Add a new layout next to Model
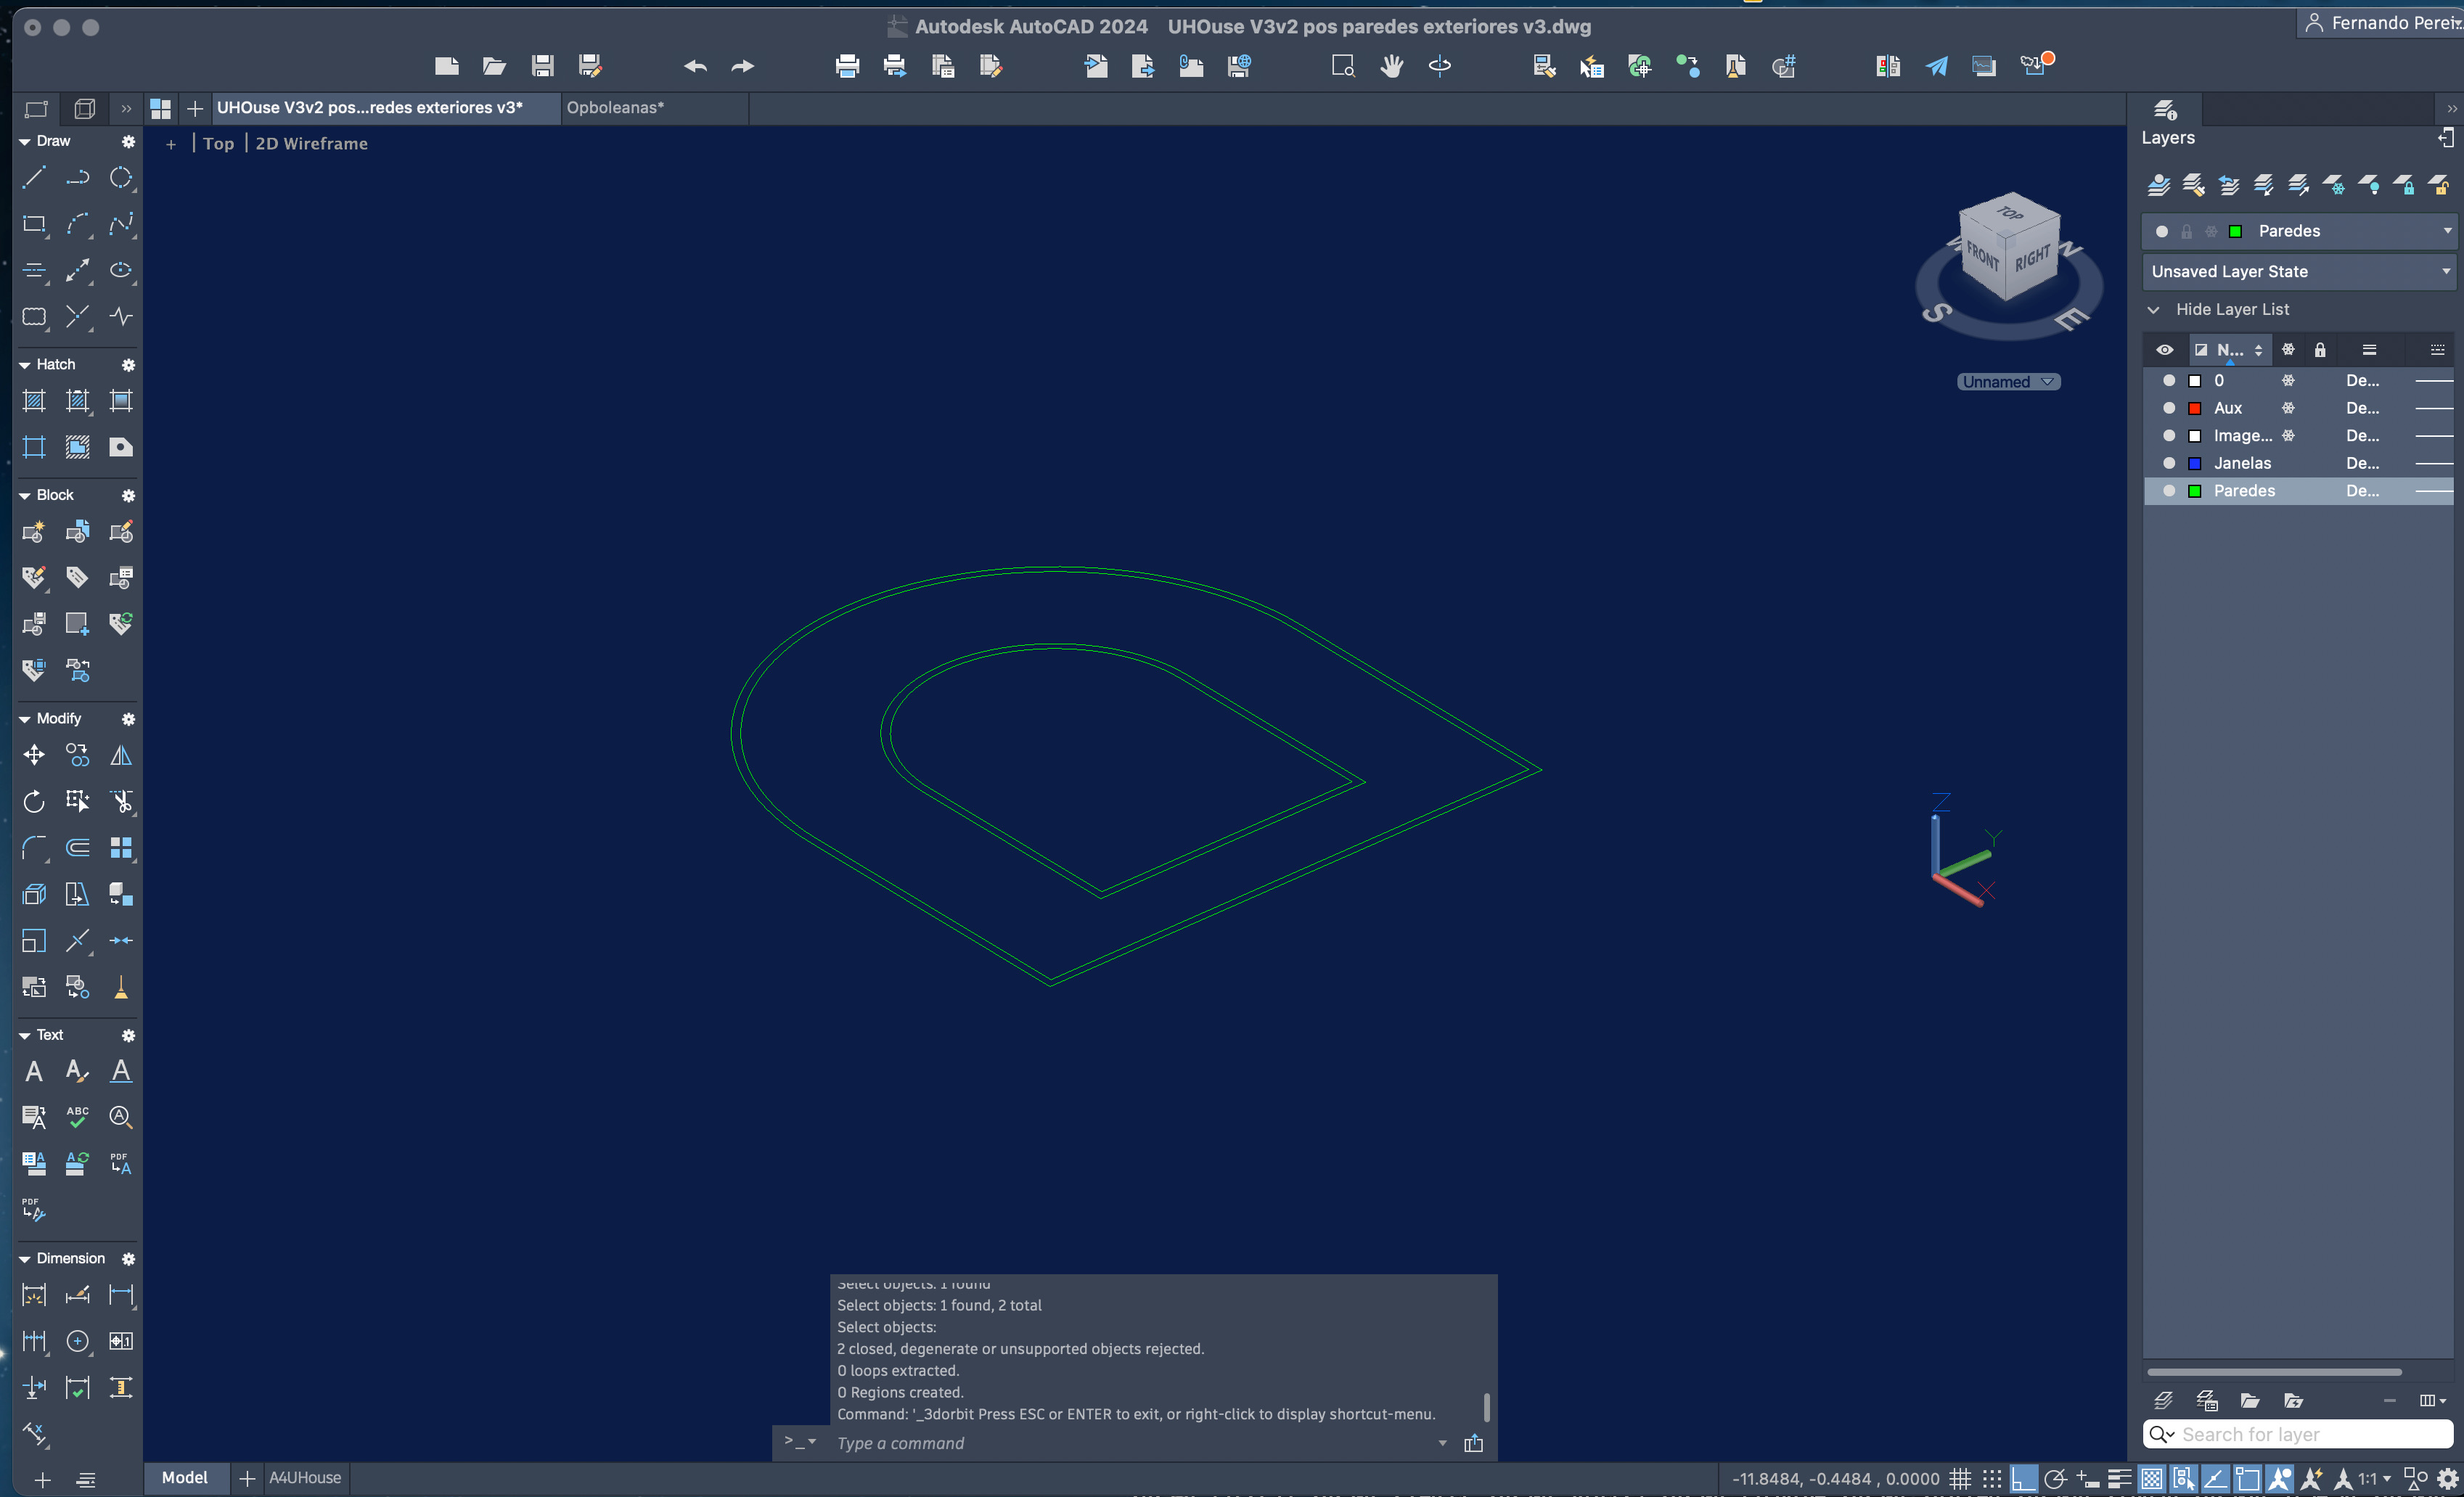2464x1497 pixels. point(247,1478)
